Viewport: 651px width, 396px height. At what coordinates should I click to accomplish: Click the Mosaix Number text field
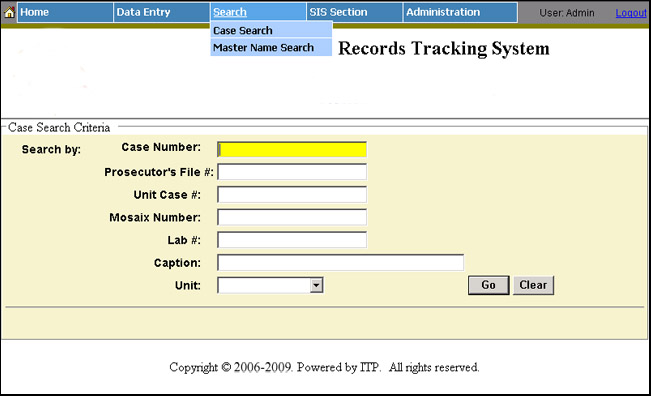pyautogui.click(x=292, y=217)
